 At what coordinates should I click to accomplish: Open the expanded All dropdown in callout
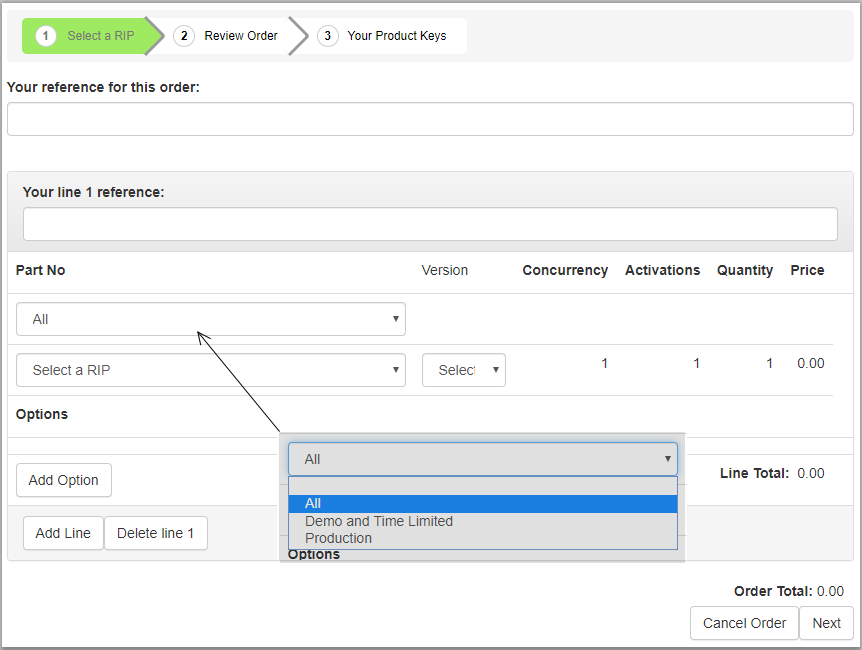482,459
